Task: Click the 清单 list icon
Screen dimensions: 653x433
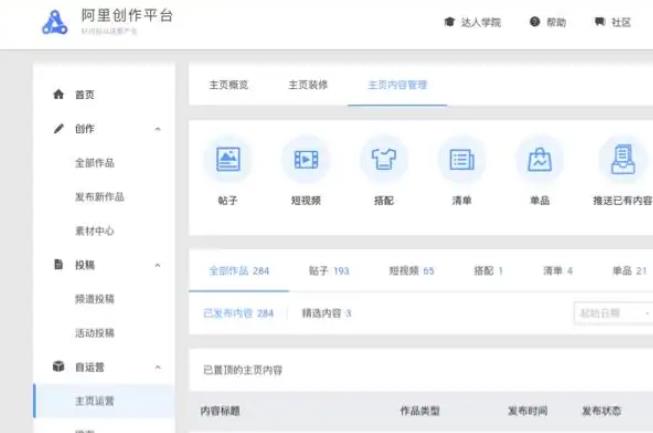Action: click(461, 159)
